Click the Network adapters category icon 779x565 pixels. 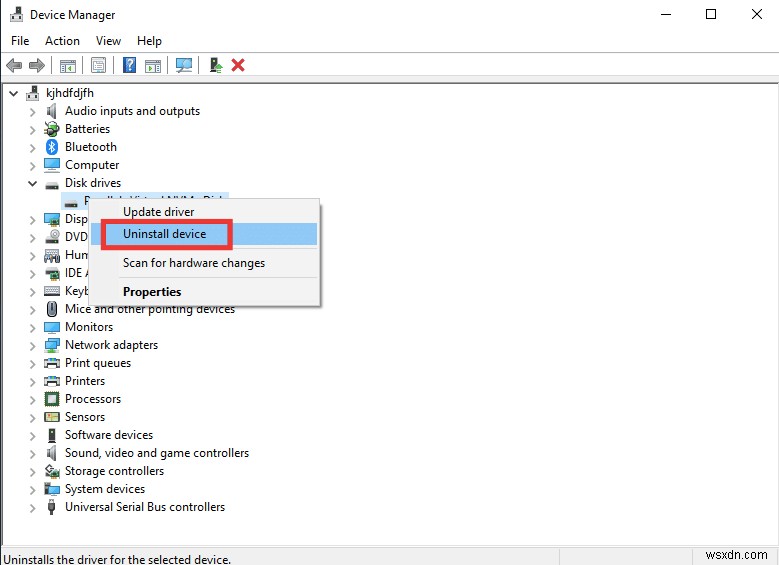pyautogui.click(x=52, y=345)
